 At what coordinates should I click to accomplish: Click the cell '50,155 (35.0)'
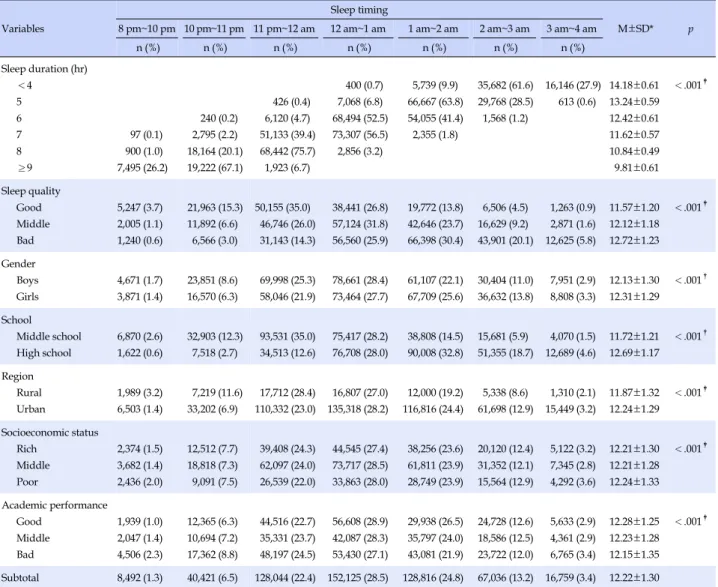point(283,207)
